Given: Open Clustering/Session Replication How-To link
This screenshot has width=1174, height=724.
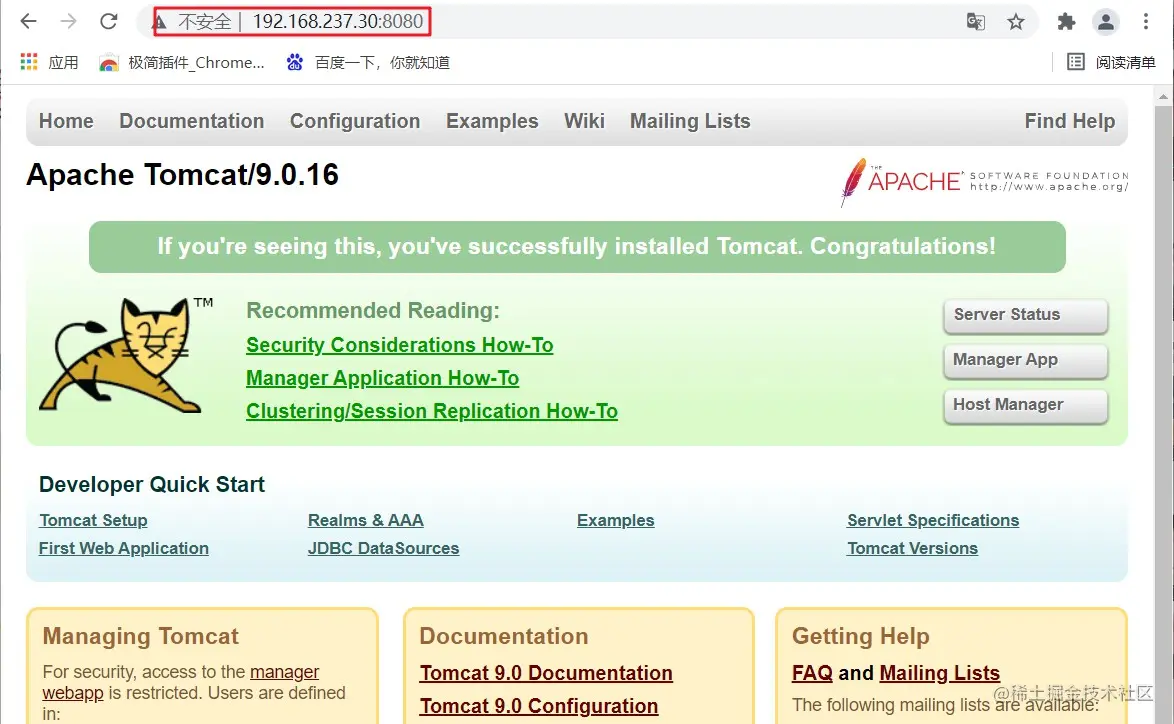Looking at the screenshot, I should click(432, 411).
